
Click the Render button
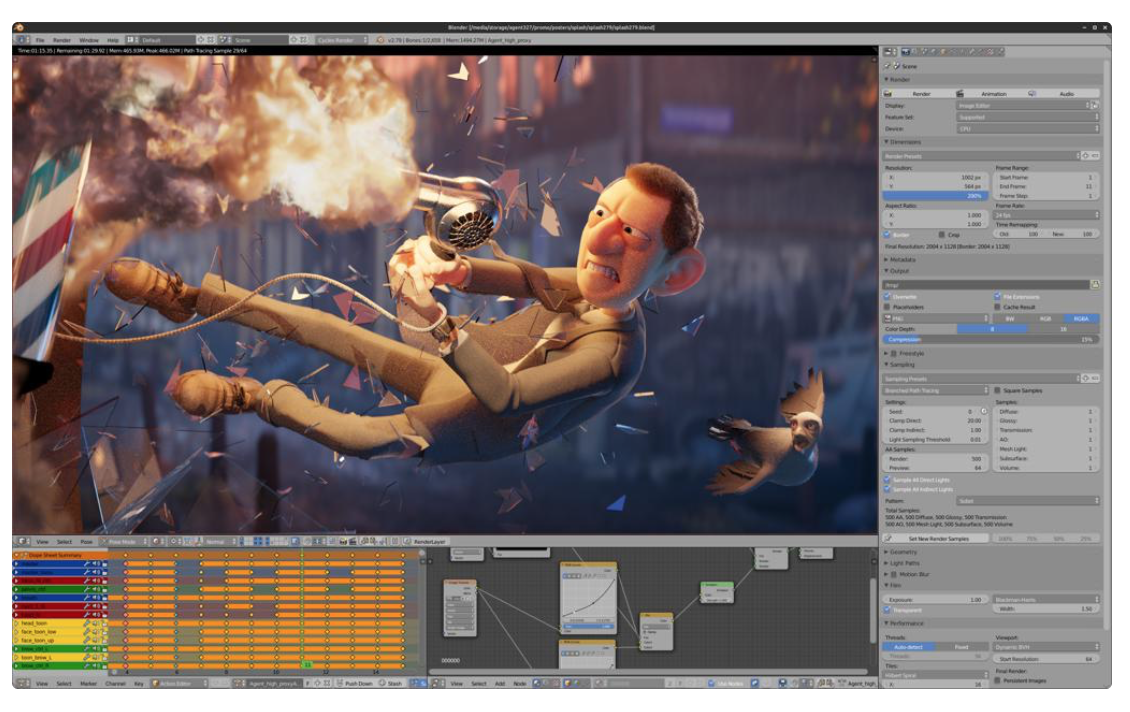coord(918,94)
